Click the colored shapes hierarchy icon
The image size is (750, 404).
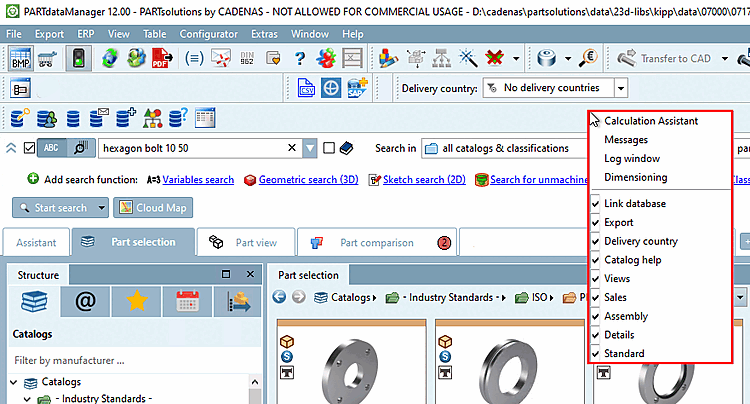click(x=153, y=119)
